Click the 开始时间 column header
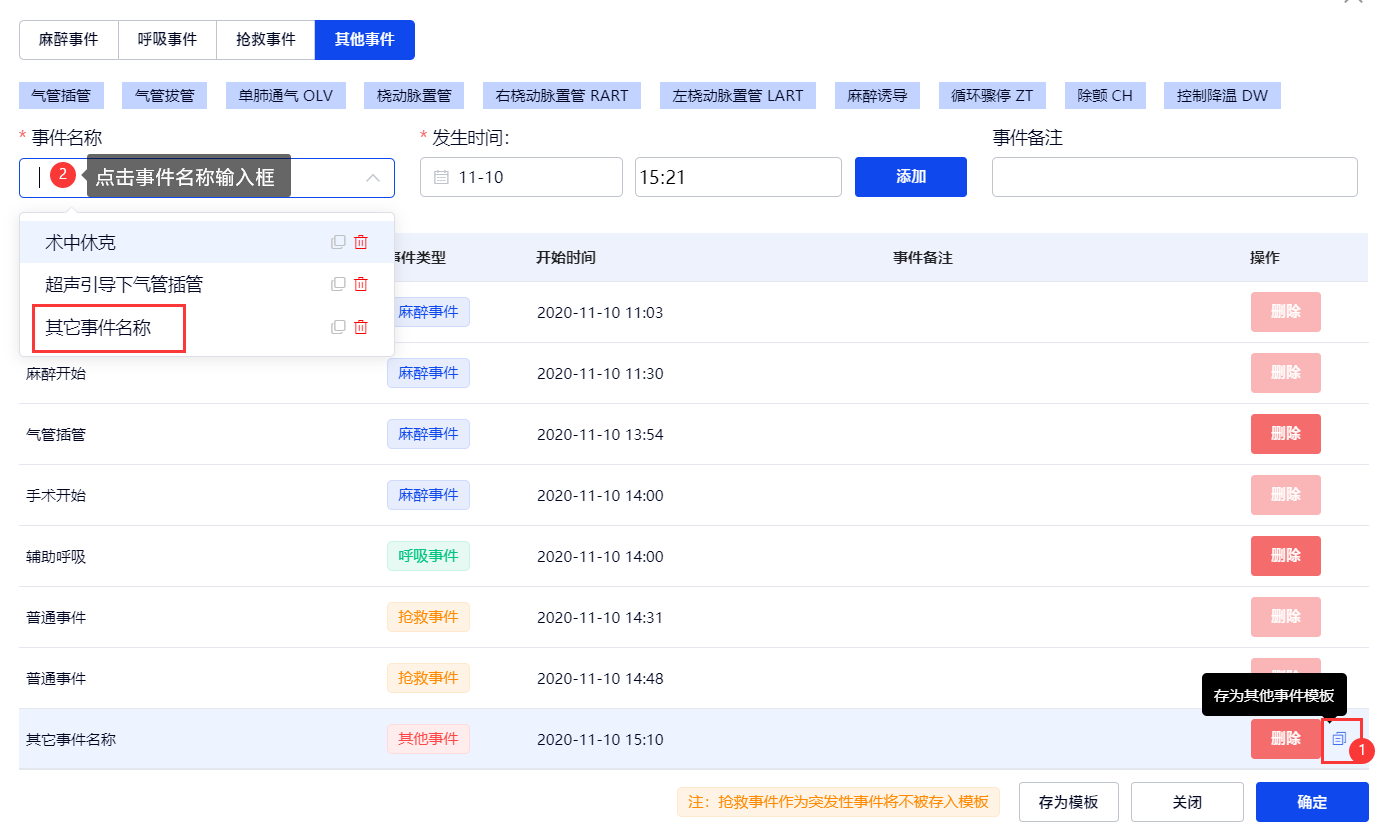 coord(566,257)
